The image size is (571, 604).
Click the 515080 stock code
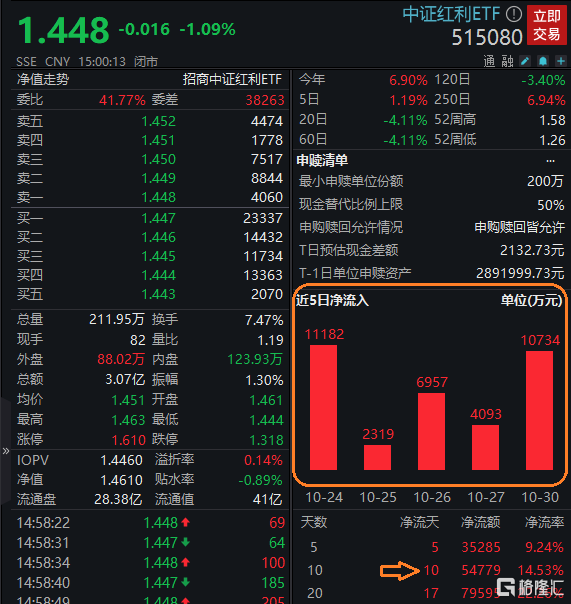click(487, 37)
